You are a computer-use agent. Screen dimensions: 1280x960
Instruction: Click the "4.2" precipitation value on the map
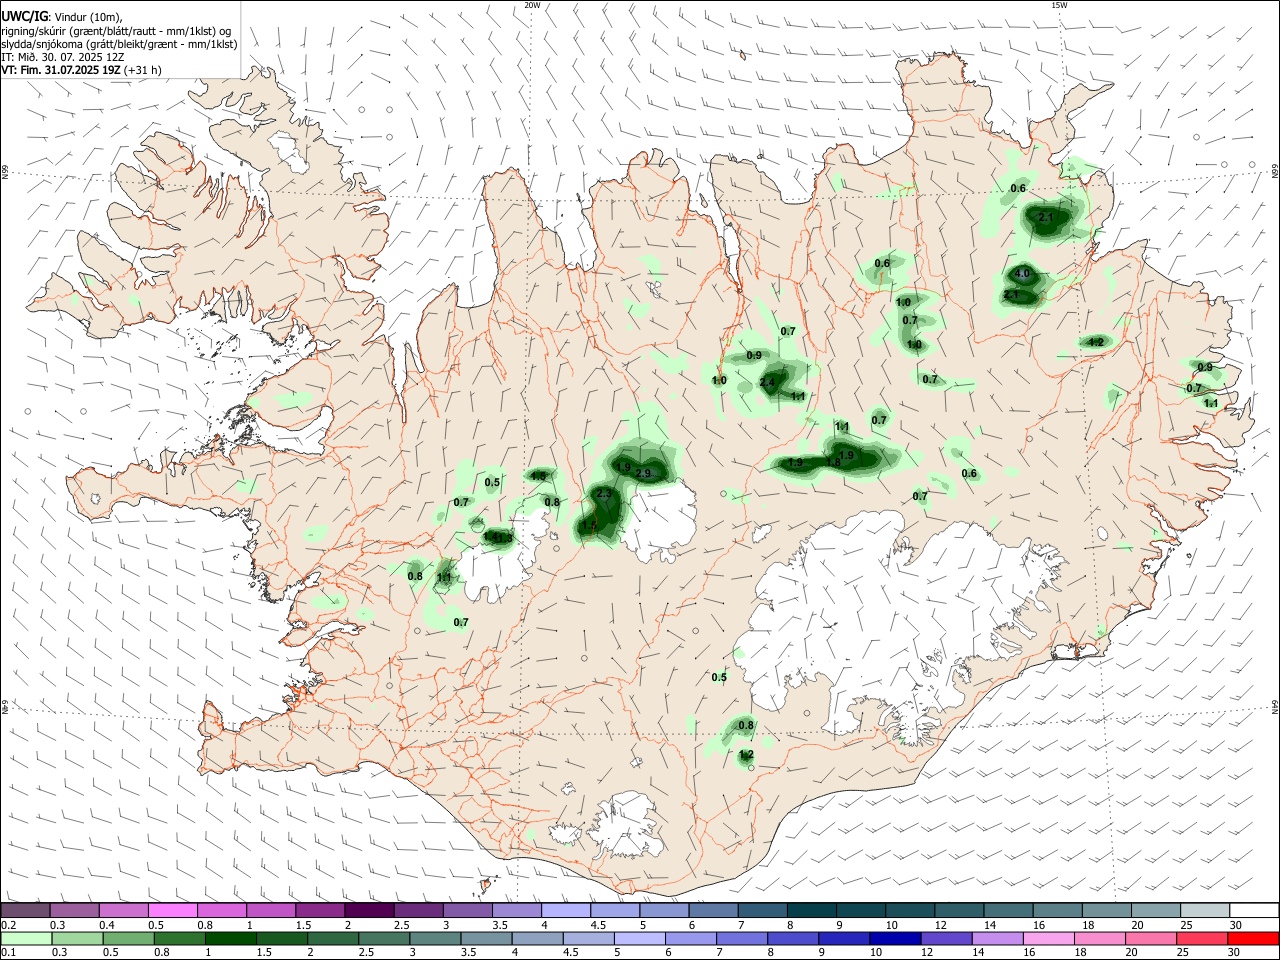pos(1095,342)
